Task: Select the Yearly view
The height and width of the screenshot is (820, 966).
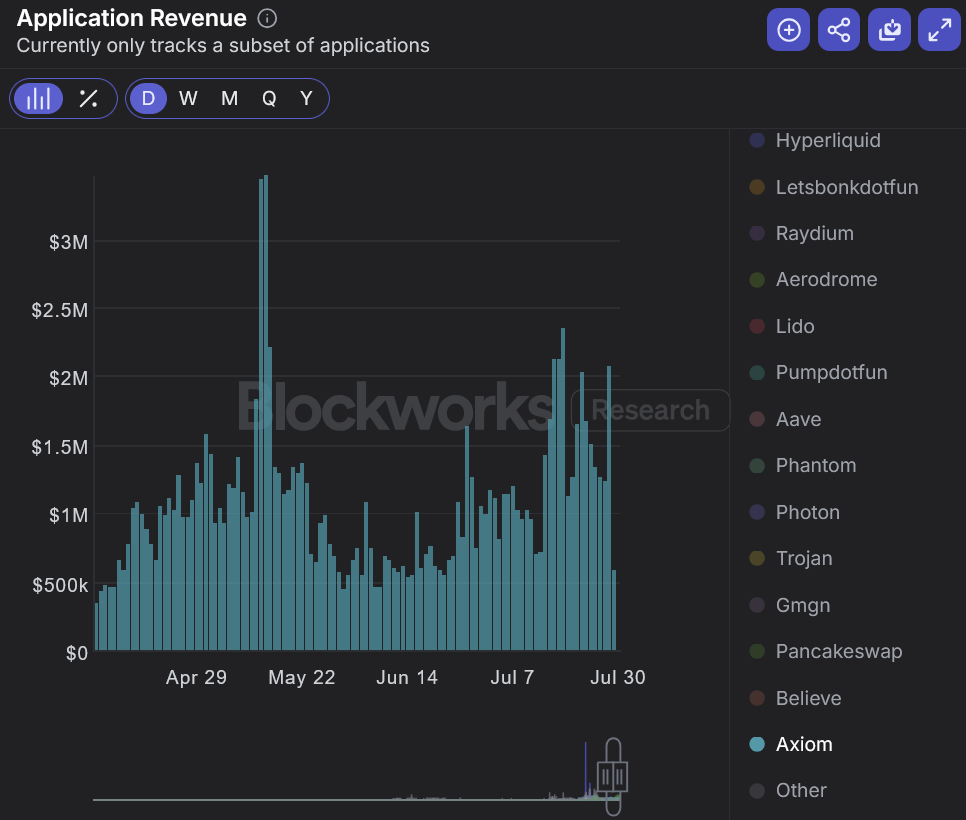Action: (305, 98)
